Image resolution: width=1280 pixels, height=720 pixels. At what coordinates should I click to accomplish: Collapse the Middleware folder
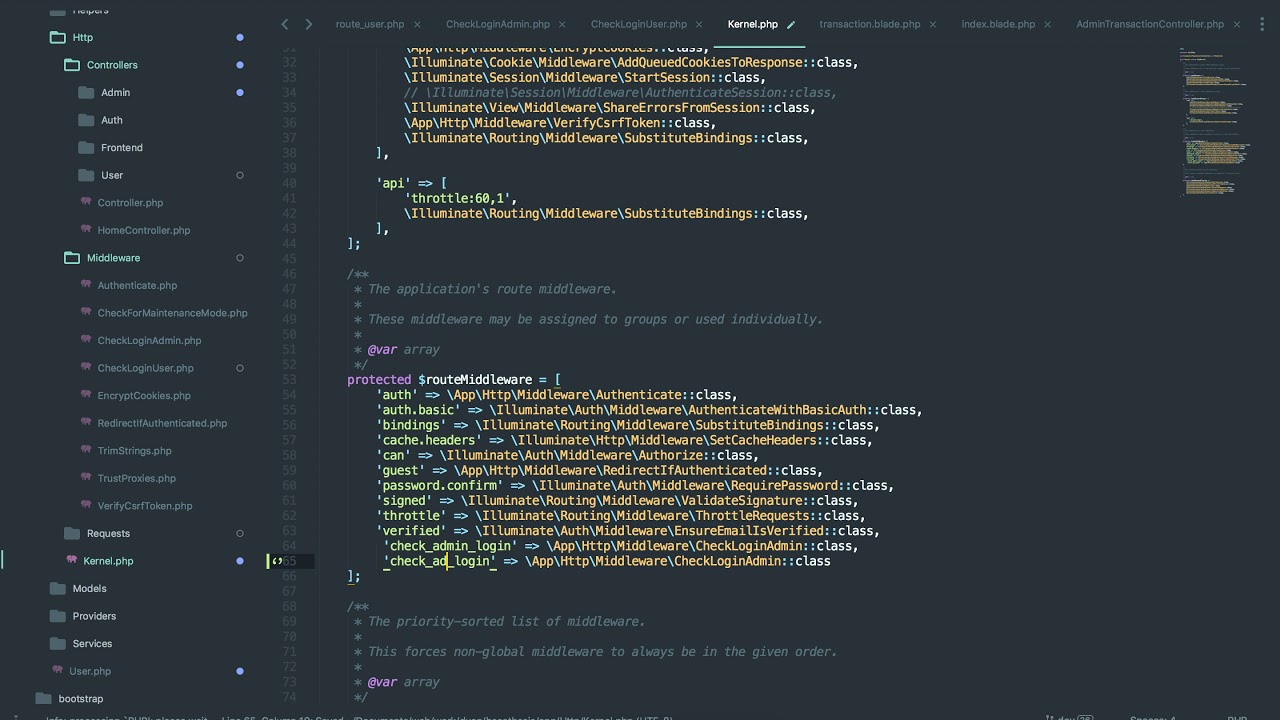tap(102, 258)
